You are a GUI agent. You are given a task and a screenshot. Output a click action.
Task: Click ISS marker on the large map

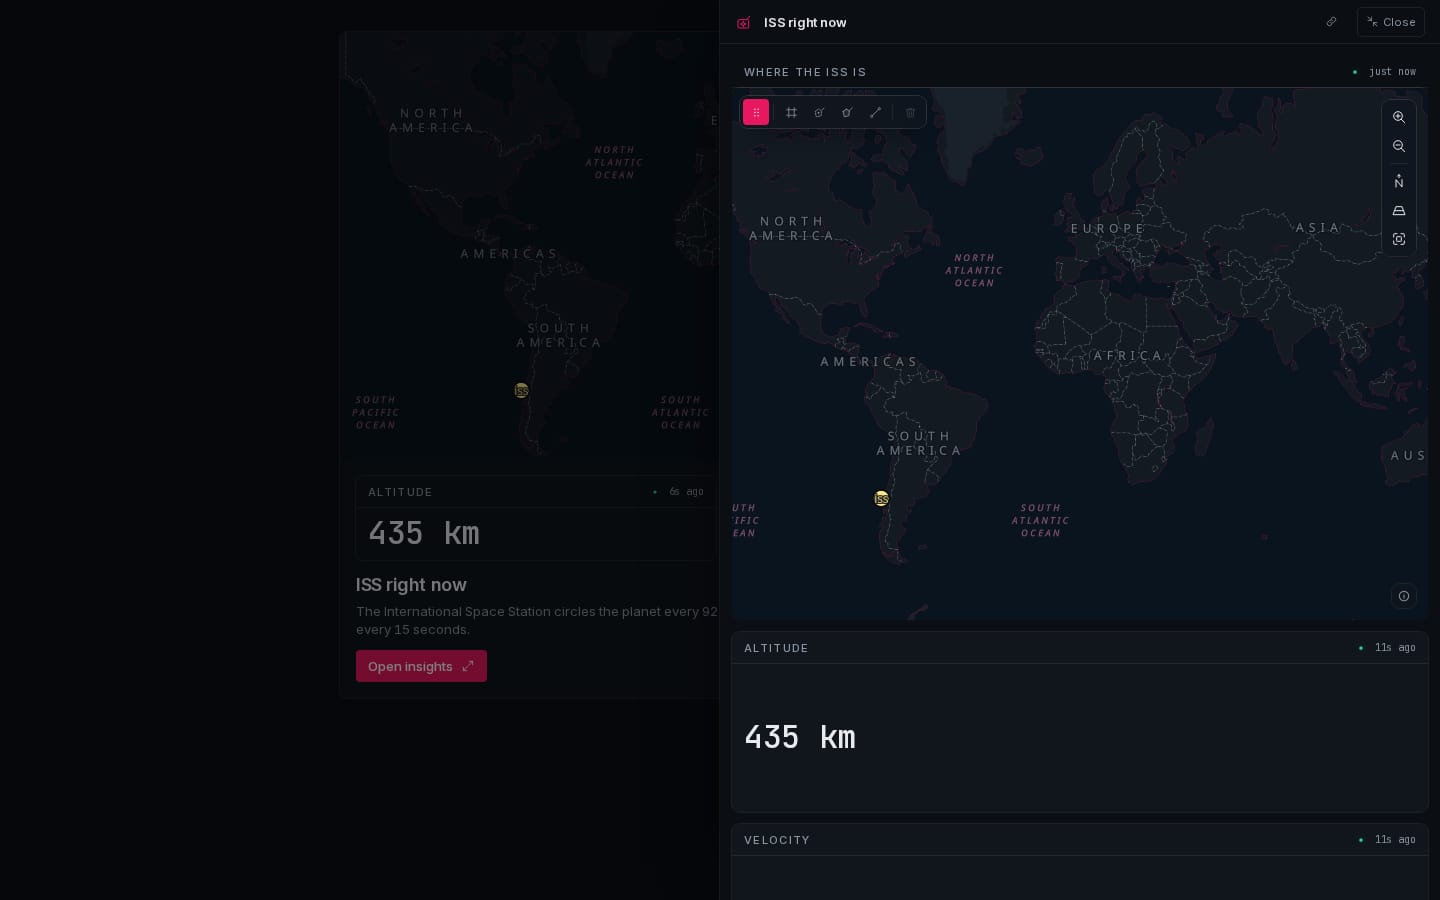coord(881,498)
